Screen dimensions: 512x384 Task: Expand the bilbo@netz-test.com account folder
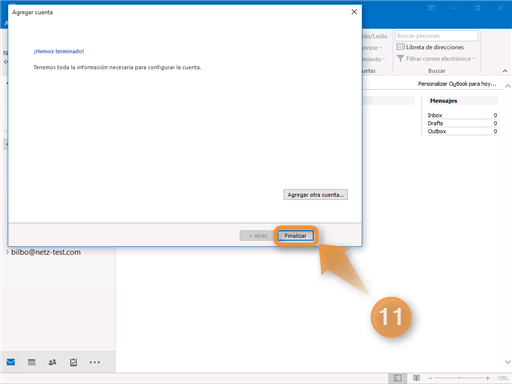(x=7, y=252)
